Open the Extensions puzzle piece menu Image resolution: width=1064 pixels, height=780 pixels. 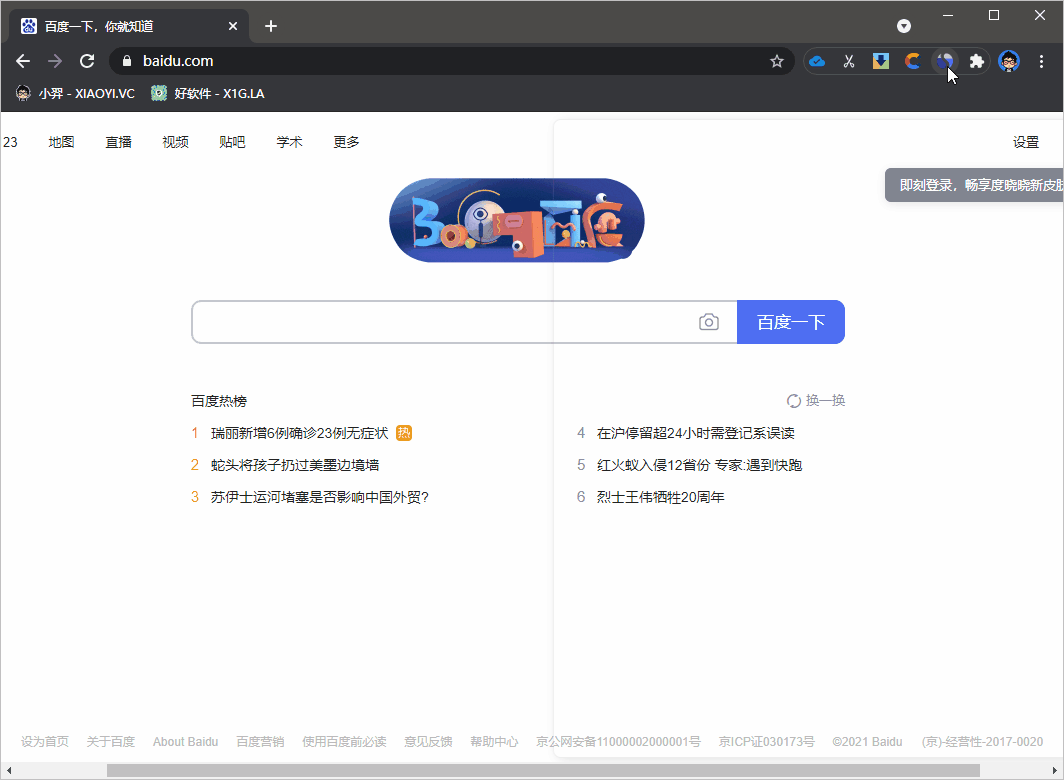[x=976, y=61]
